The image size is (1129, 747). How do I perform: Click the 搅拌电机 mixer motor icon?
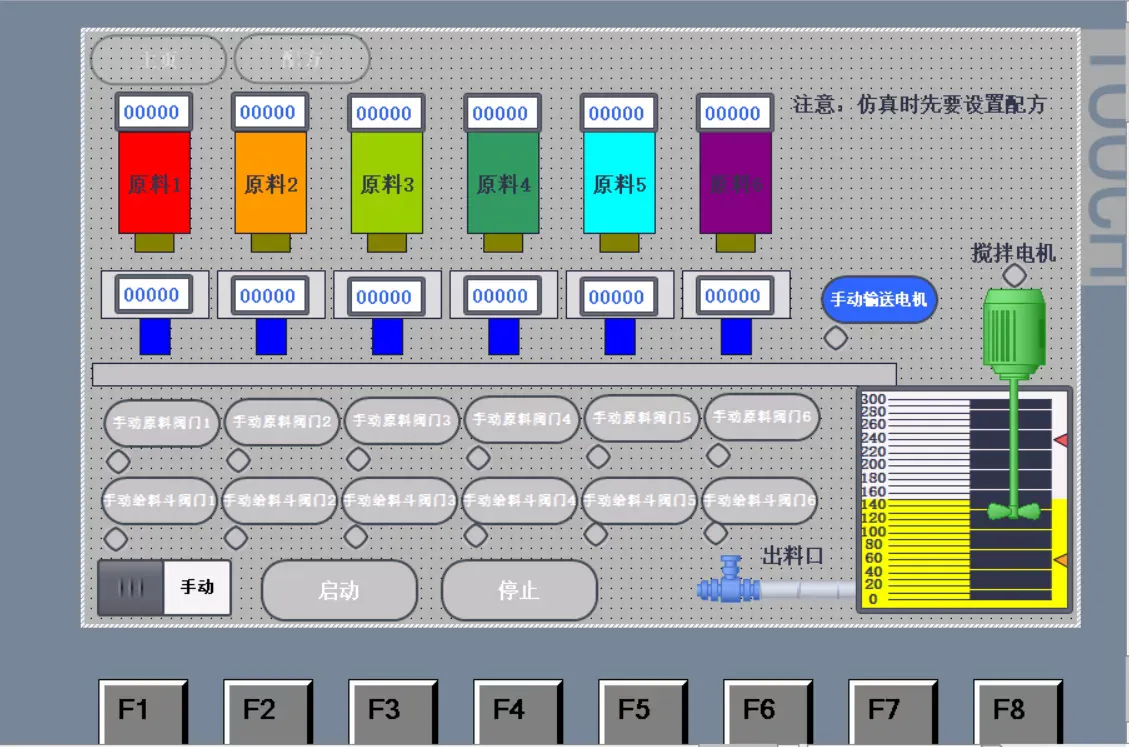[x=1012, y=330]
